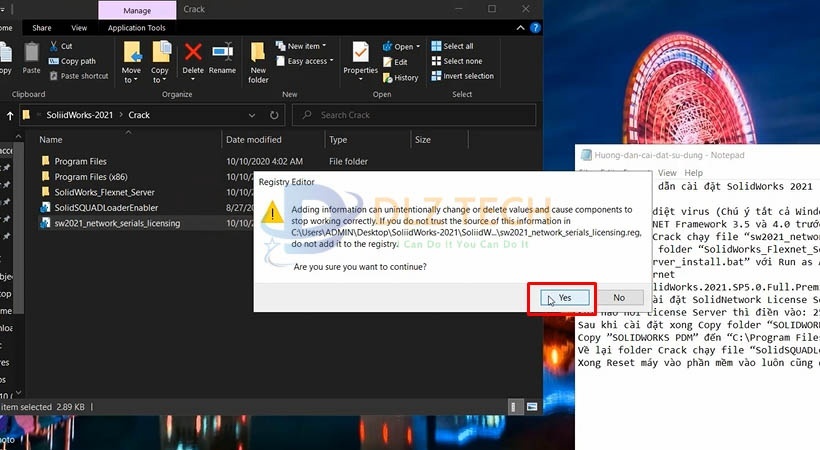Click the Search Crack field
820x450 pixels.
click(414, 115)
